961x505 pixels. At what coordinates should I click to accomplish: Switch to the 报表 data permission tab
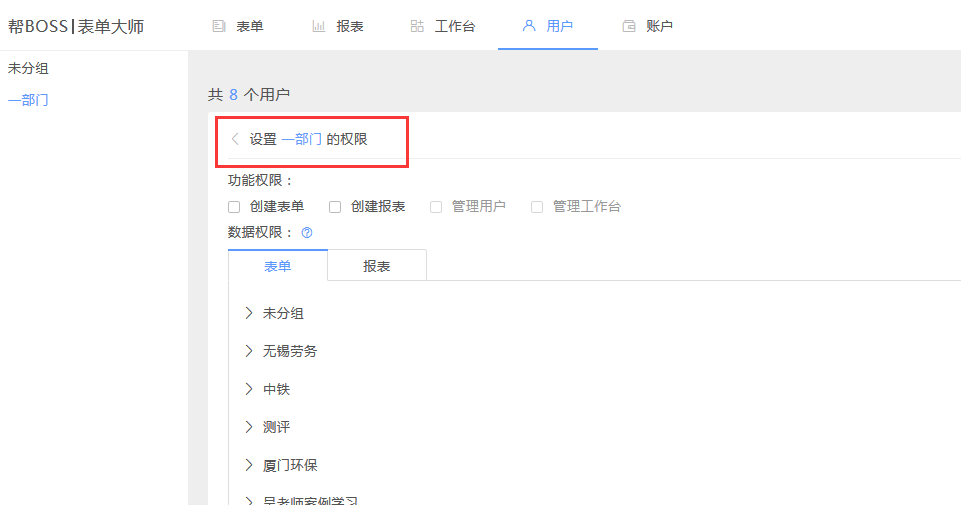coord(377,266)
